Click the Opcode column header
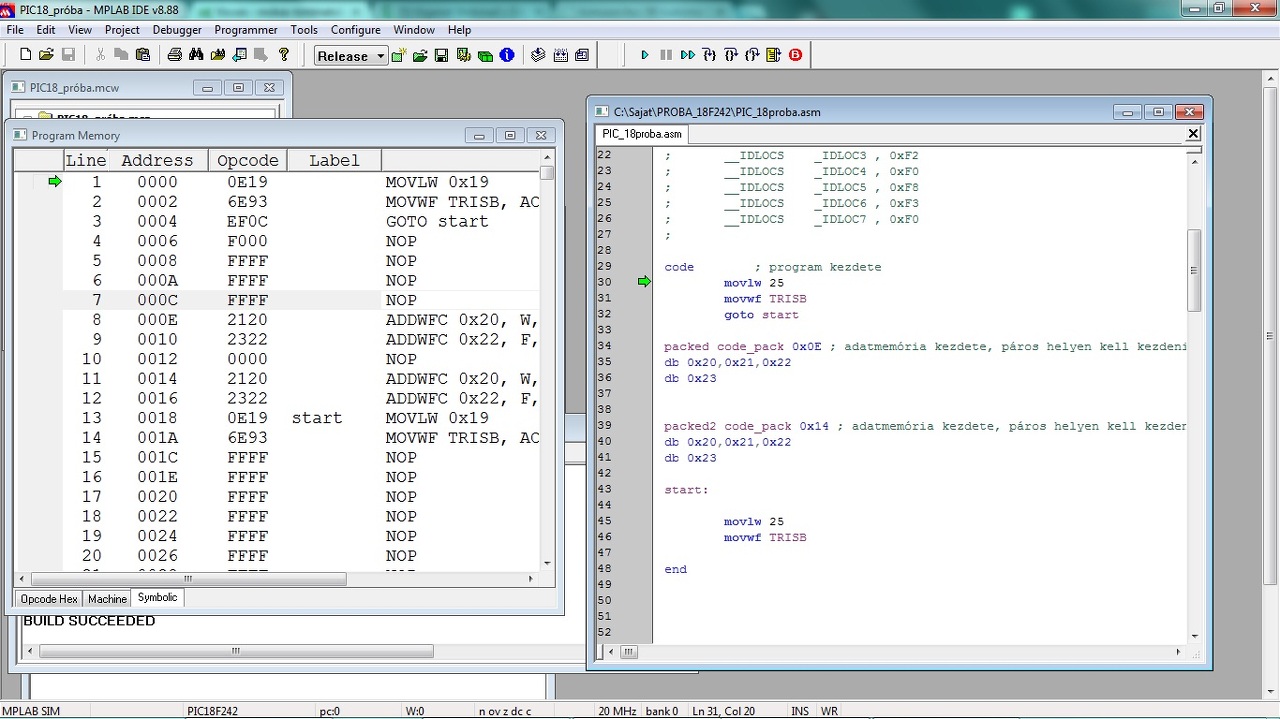Image resolution: width=1280 pixels, height=719 pixels. [x=248, y=160]
